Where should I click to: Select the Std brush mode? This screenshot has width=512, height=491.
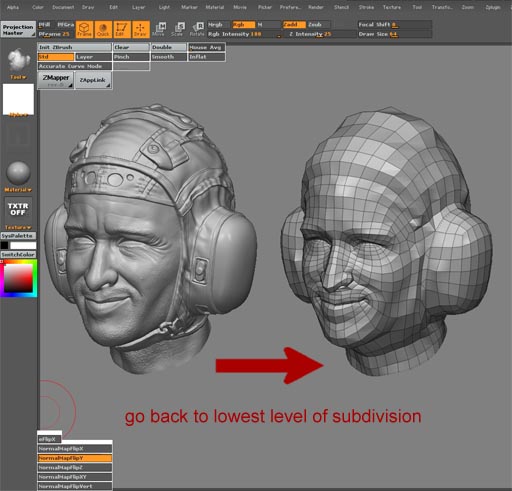56,57
